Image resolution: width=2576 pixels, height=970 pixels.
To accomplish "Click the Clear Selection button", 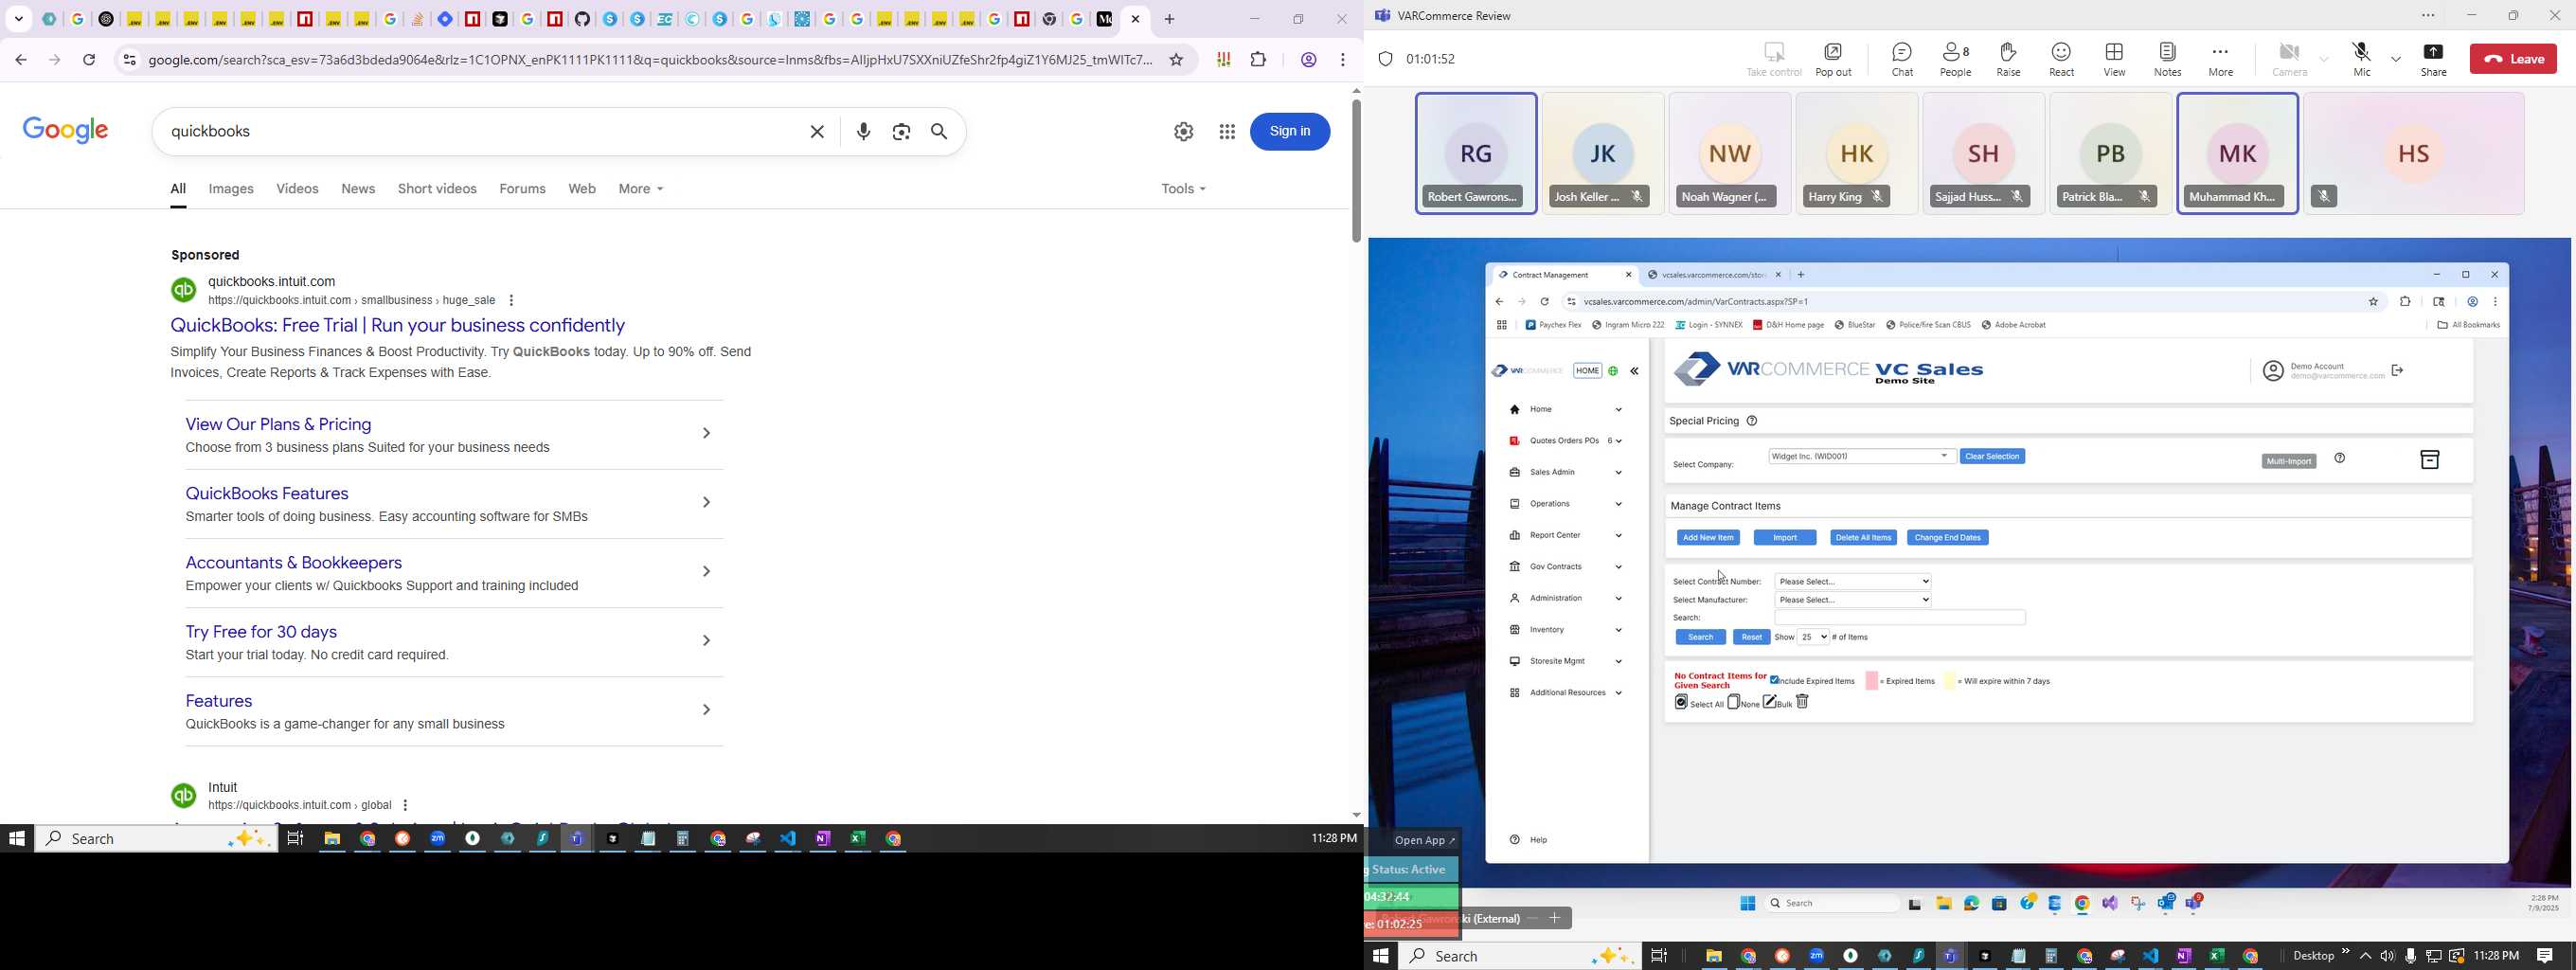I will click(x=1992, y=456).
